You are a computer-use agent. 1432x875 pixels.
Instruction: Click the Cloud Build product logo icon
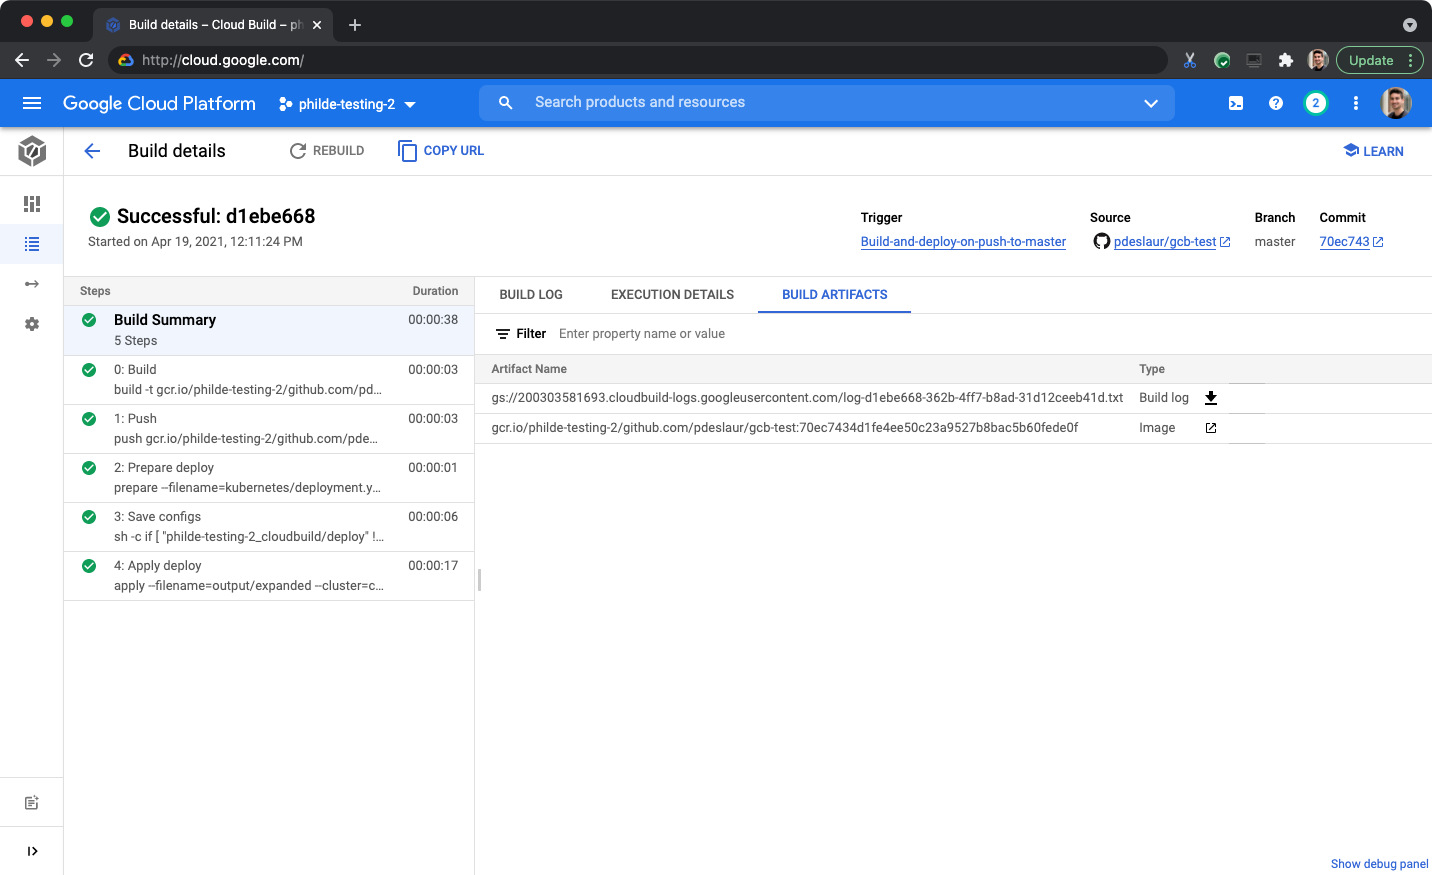pos(32,151)
